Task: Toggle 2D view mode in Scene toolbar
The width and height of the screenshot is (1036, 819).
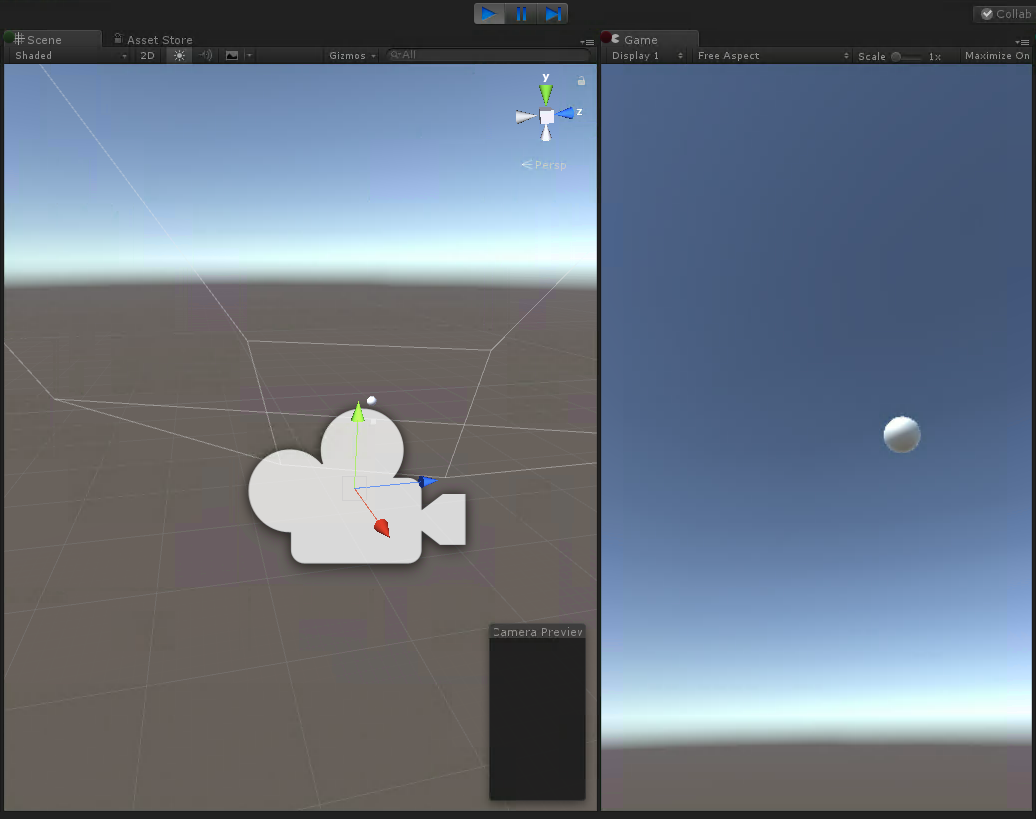Action: pos(147,55)
